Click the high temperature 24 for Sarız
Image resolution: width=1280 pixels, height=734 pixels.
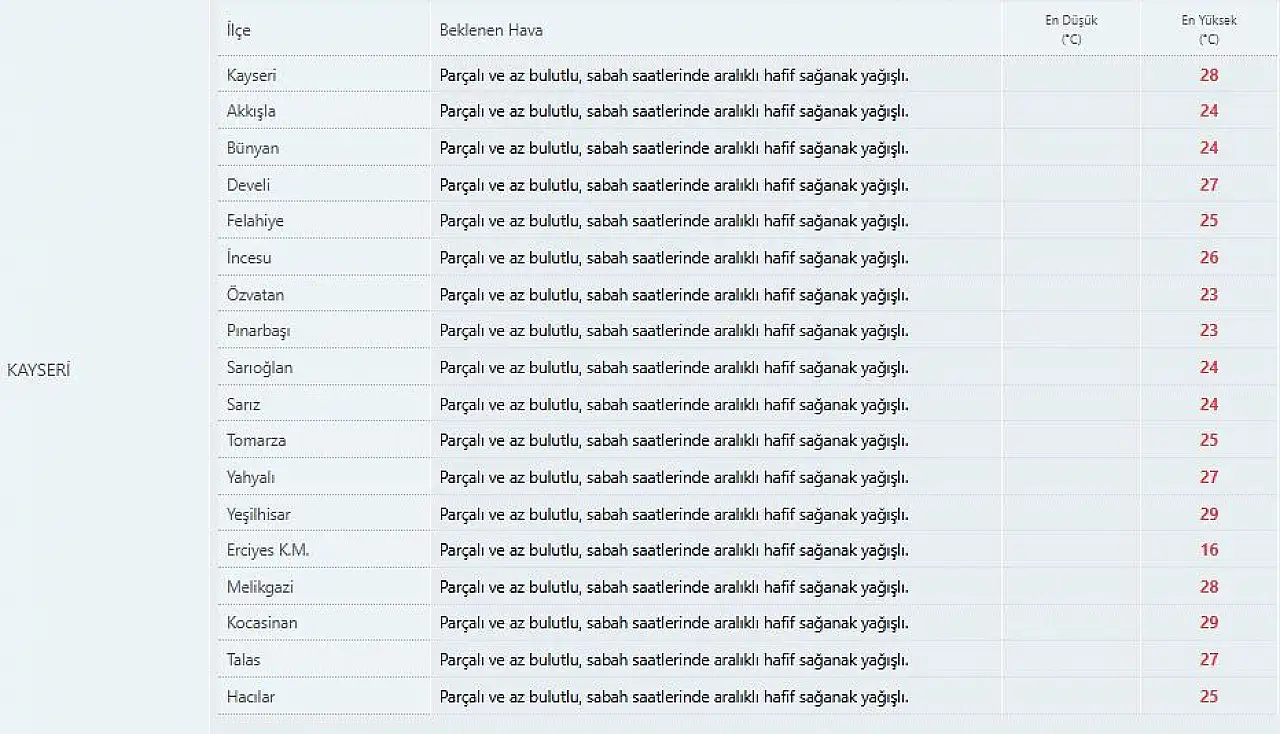[x=1209, y=405]
